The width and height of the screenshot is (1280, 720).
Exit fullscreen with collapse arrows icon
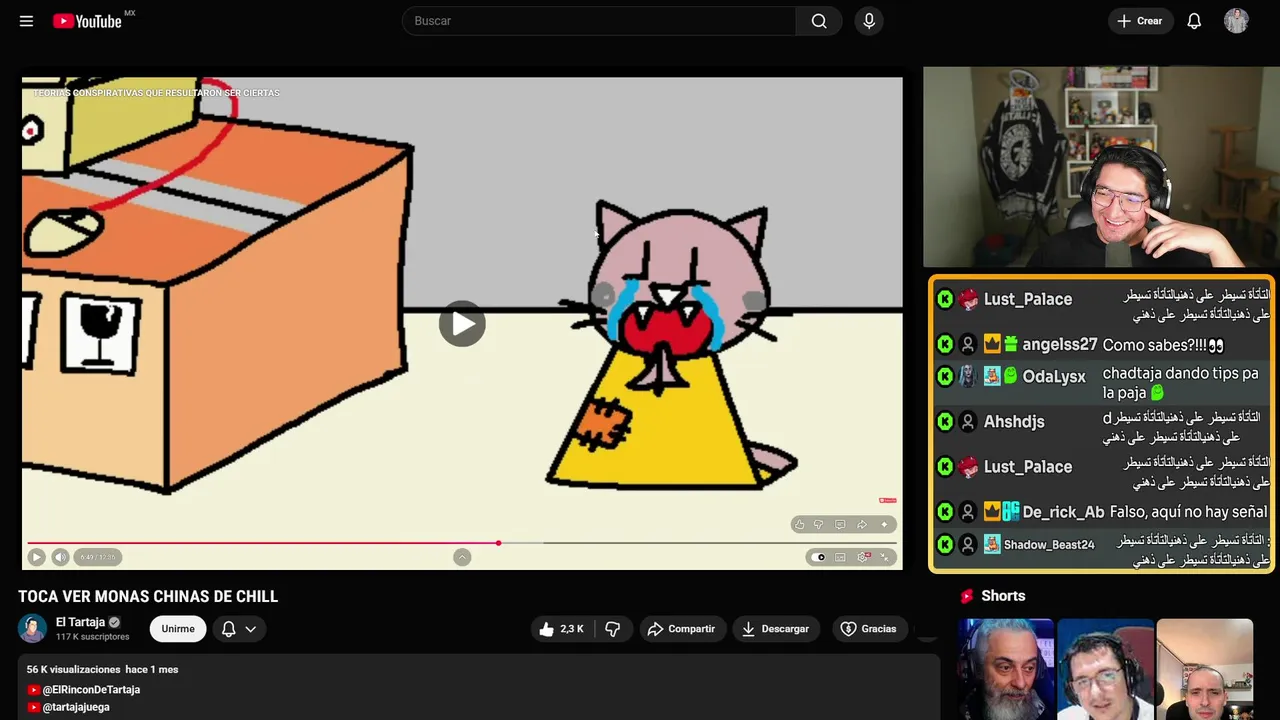[885, 557]
